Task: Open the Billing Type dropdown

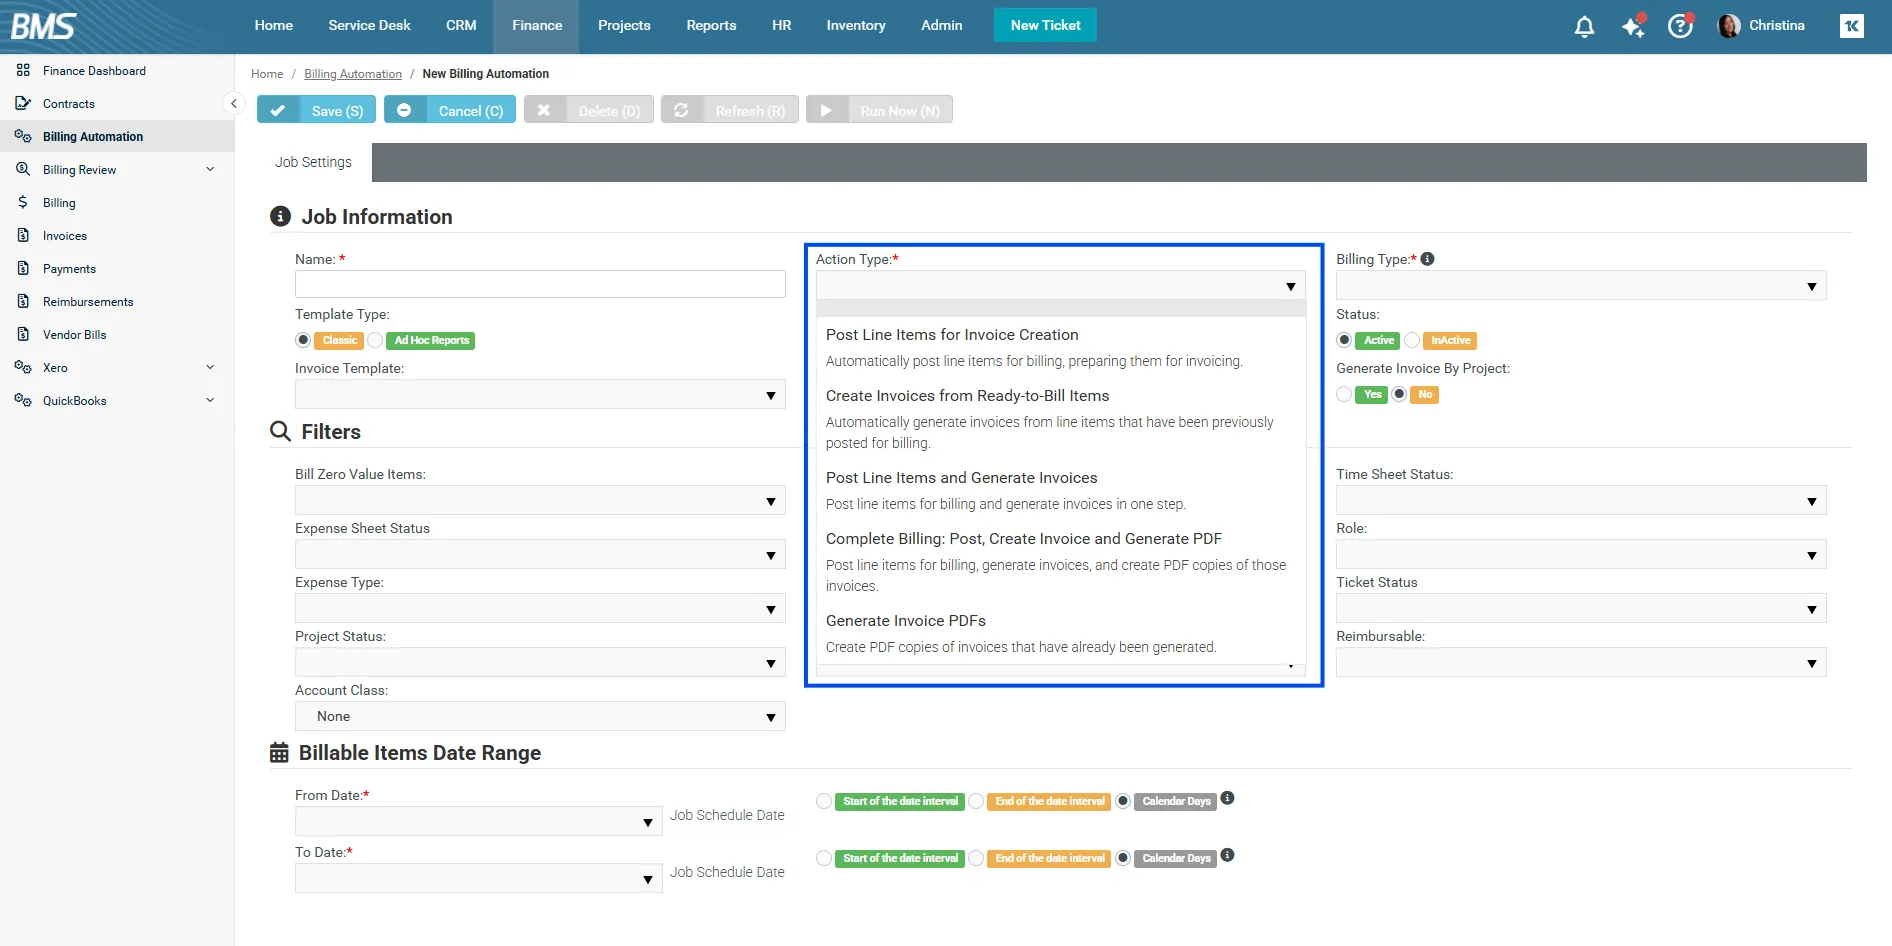Action: 1580,286
